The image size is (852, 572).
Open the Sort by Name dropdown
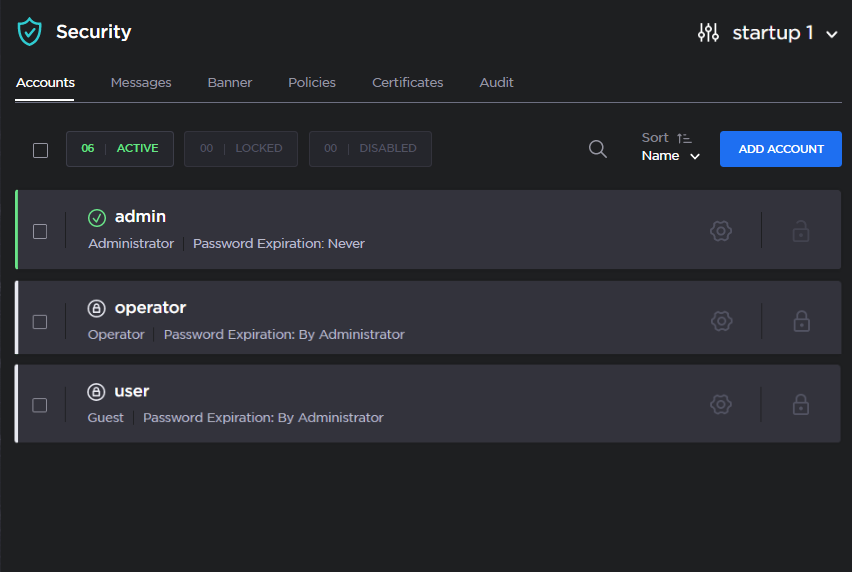tap(671, 156)
